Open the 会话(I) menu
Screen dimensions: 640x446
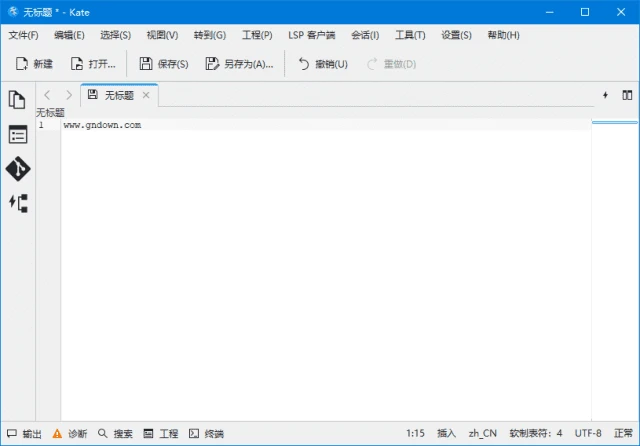pos(365,35)
